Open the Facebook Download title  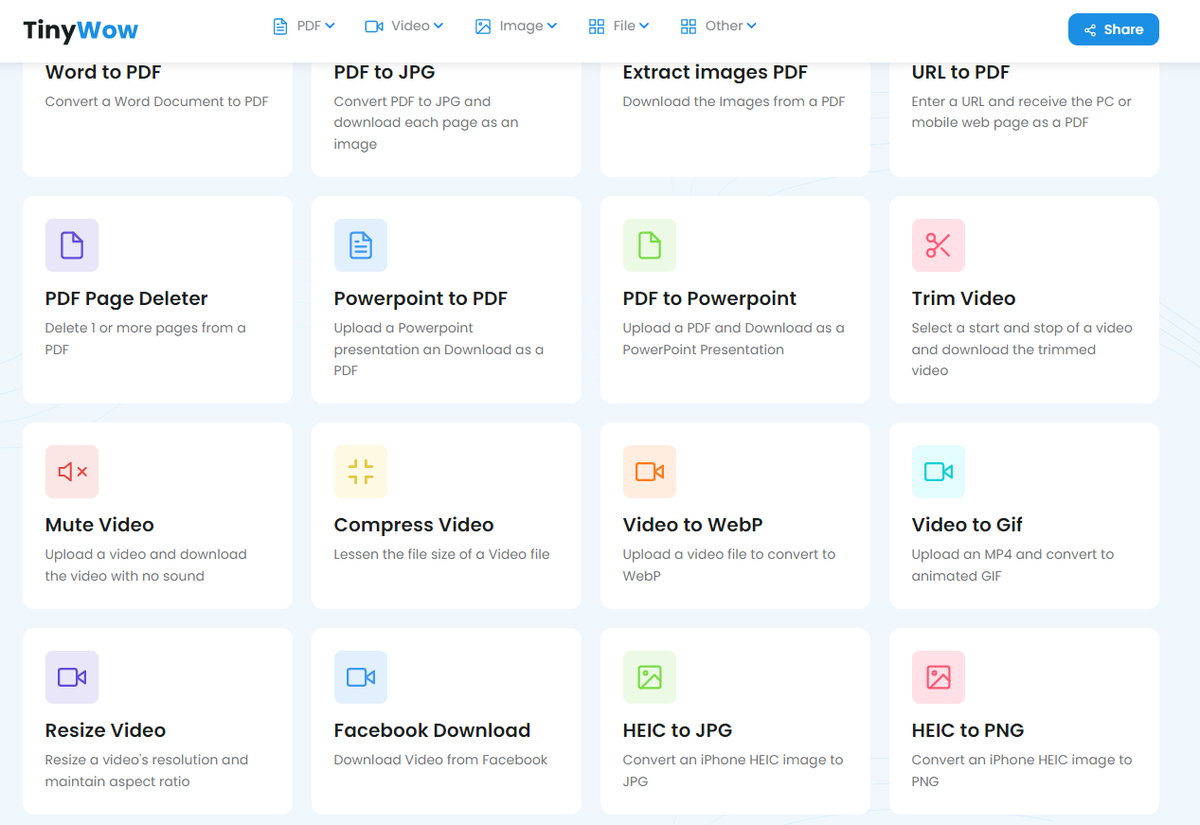[x=432, y=730]
